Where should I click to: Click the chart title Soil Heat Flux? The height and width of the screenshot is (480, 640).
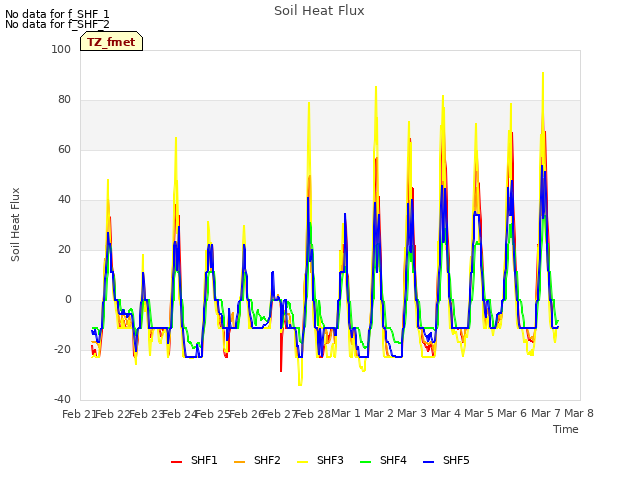(x=319, y=11)
